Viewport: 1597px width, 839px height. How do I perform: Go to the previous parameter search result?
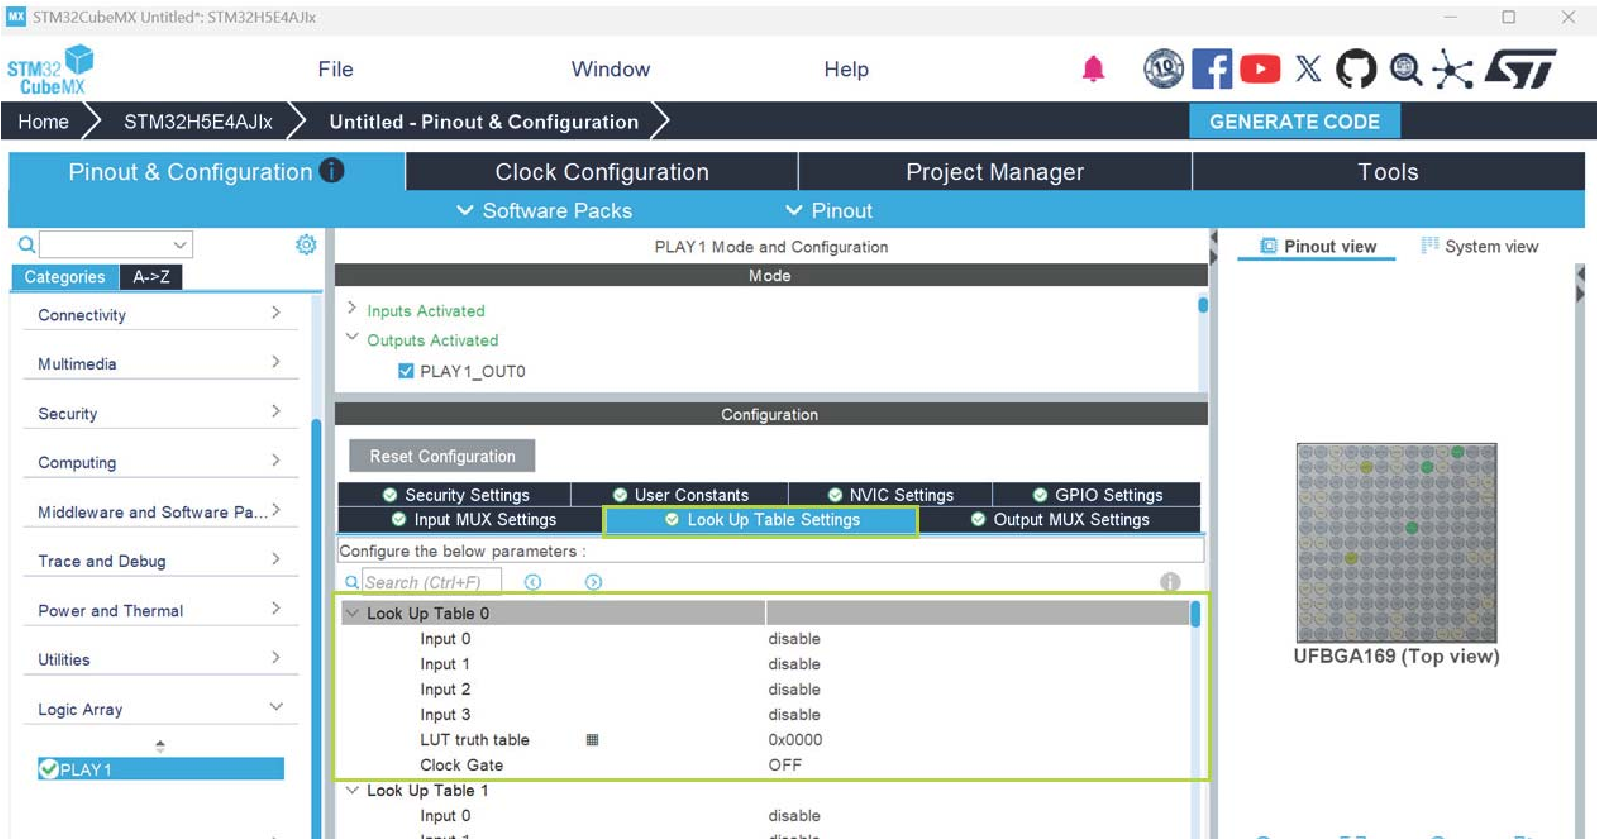(x=533, y=582)
